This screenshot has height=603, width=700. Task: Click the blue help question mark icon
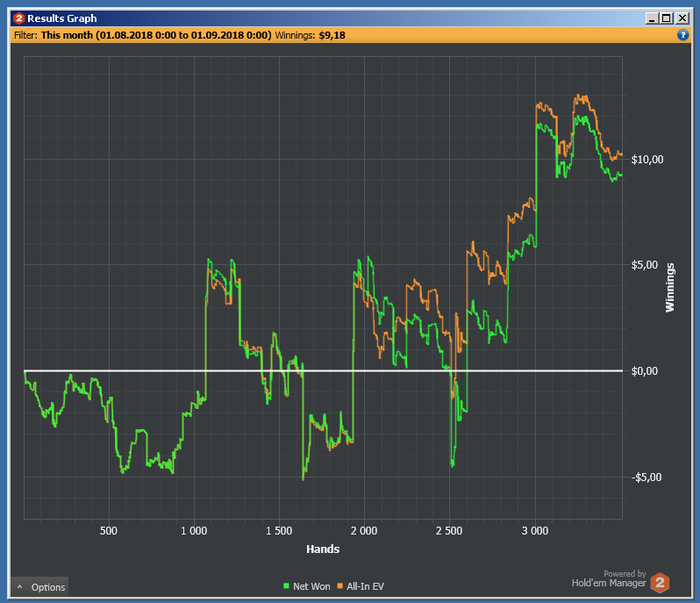683,35
